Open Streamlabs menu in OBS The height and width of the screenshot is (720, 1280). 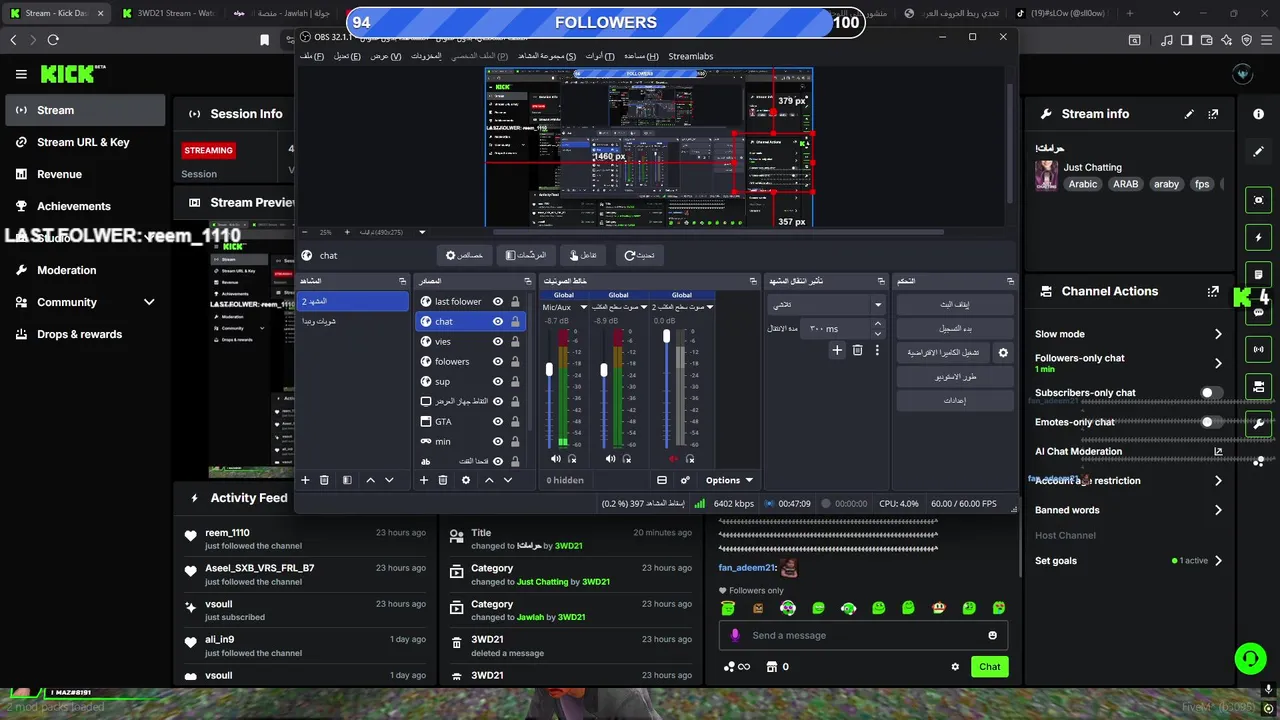pos(691,56)
